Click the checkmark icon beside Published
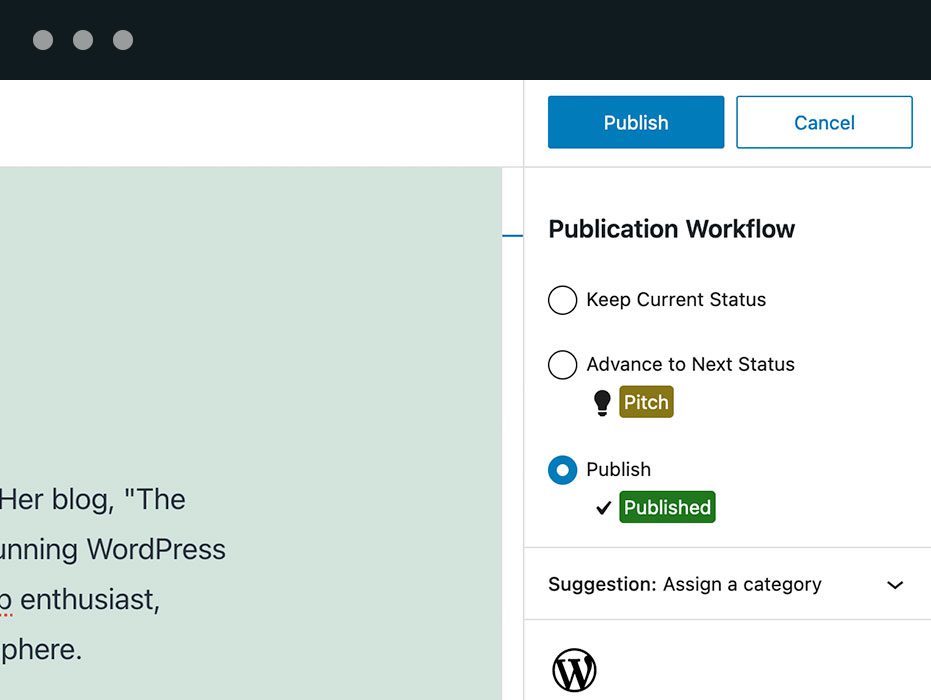 (602, 507)
